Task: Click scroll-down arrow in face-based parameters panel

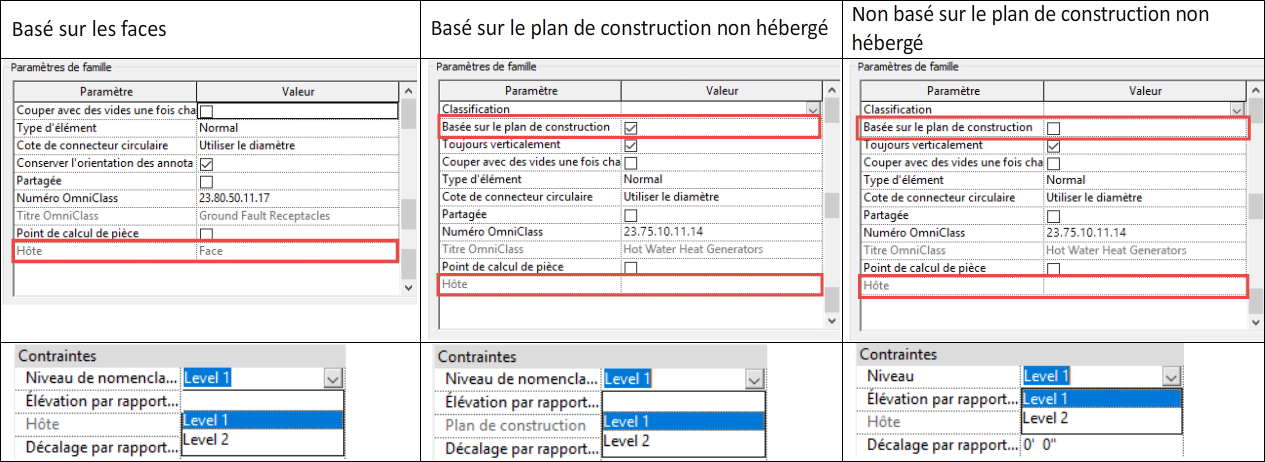Action: (x=408, y=287)
